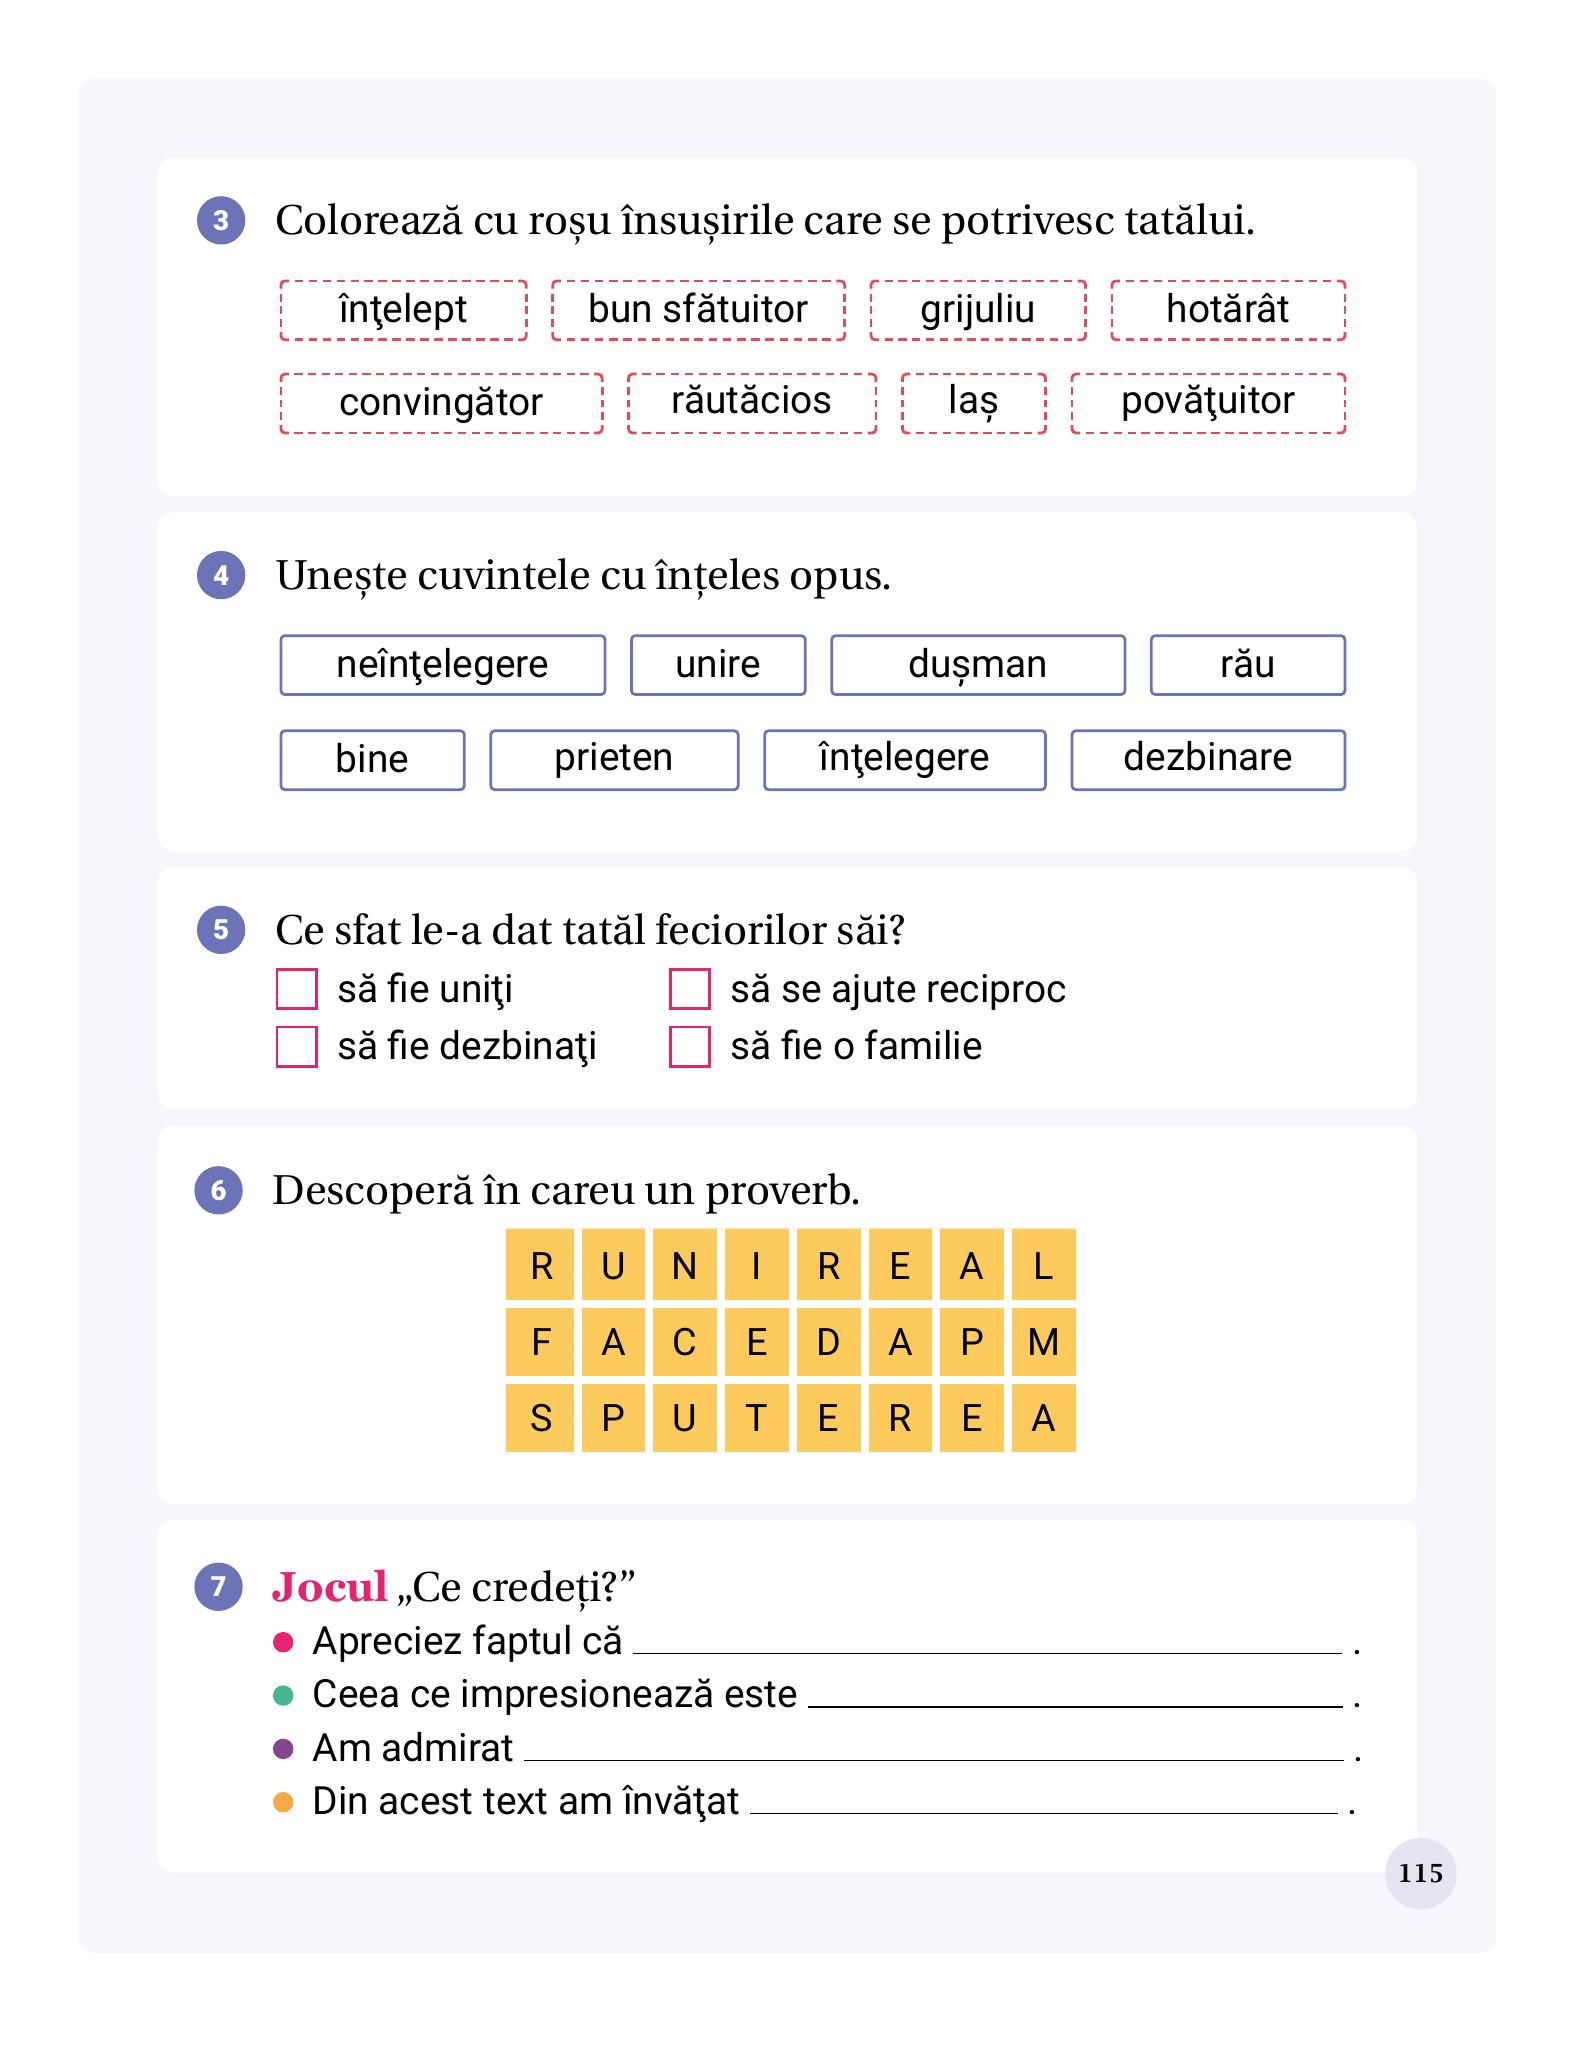Tick the să se ajute reciproc checkbox
The height and width of the screenshot is (2048, 1575).
[690, 989]
